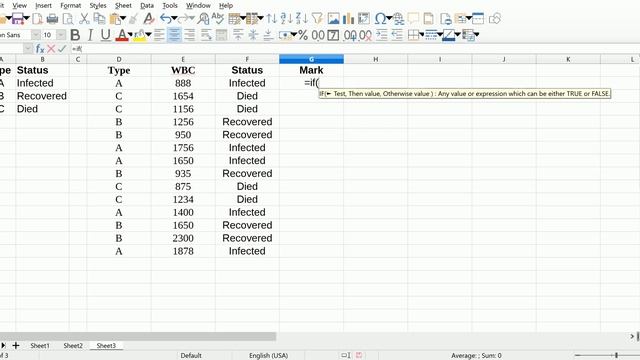Image resolution: width=640 pixels, height=360 pixels.
Task: Open Borders dropdown arrow
Action: click(421, 35)
